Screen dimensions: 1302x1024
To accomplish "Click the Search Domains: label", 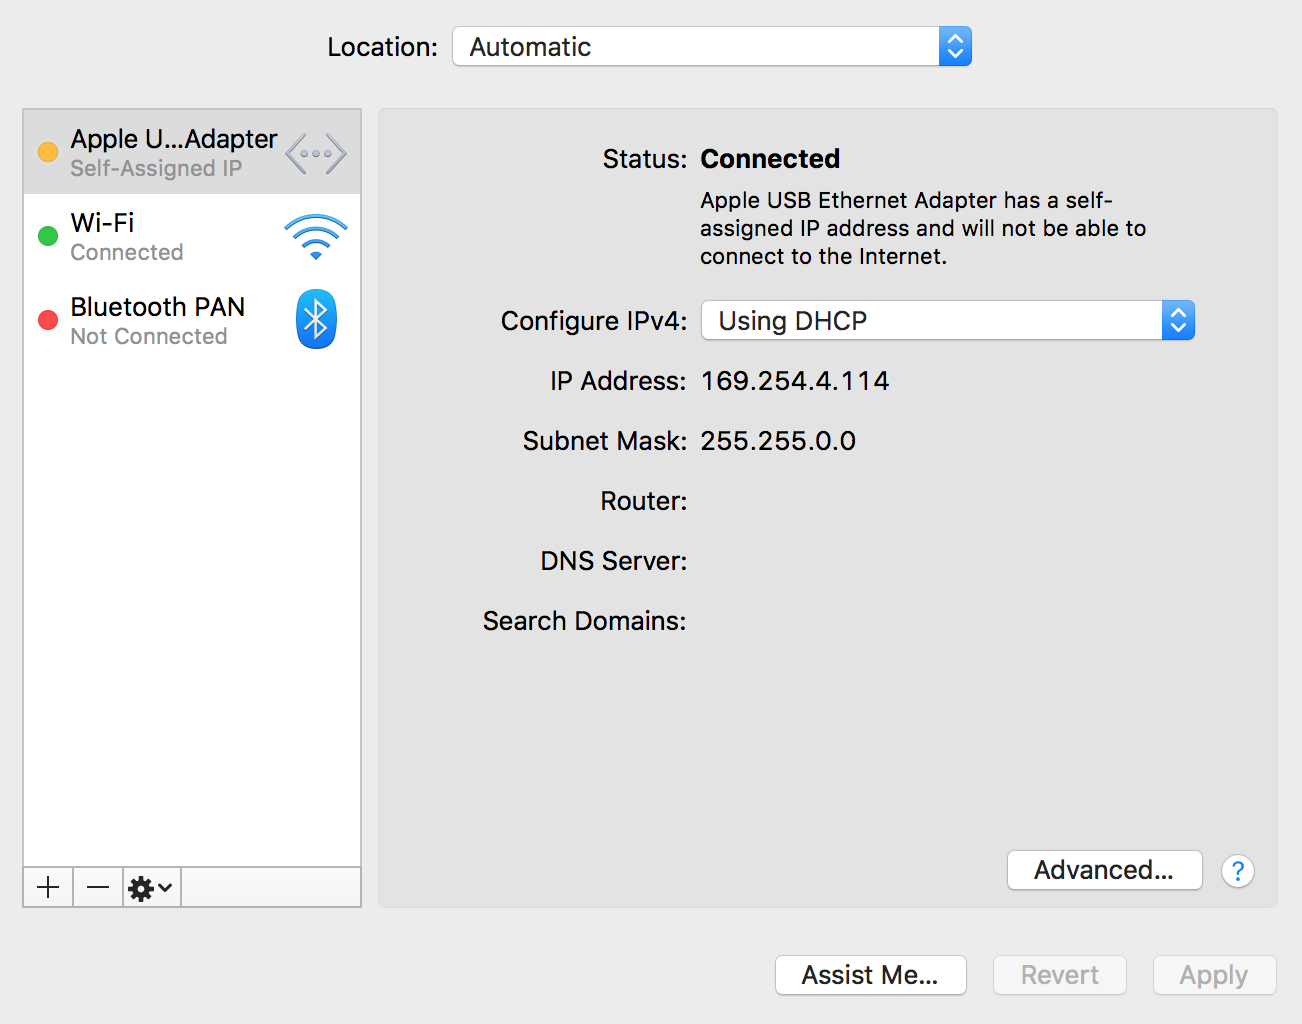I will pos(584,621).
